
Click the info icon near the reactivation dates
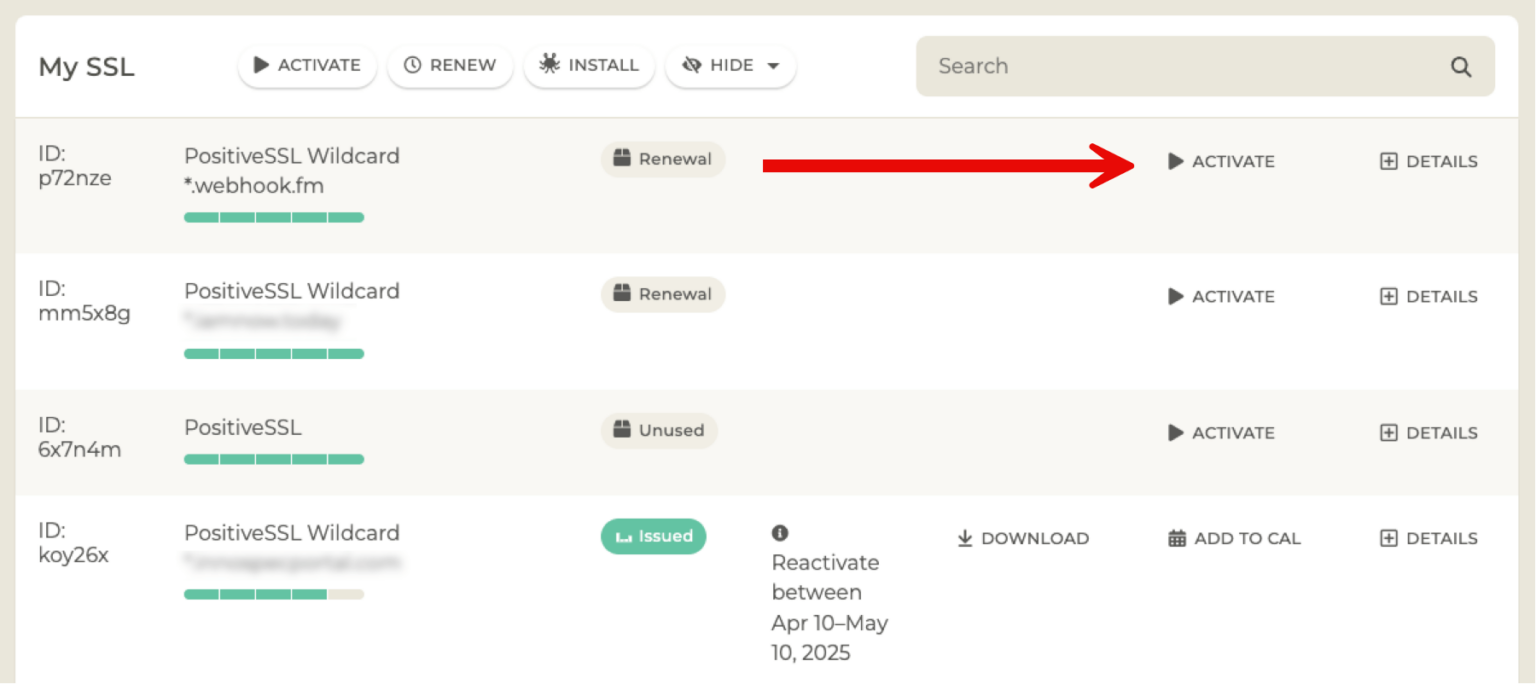tap(780, 533)
